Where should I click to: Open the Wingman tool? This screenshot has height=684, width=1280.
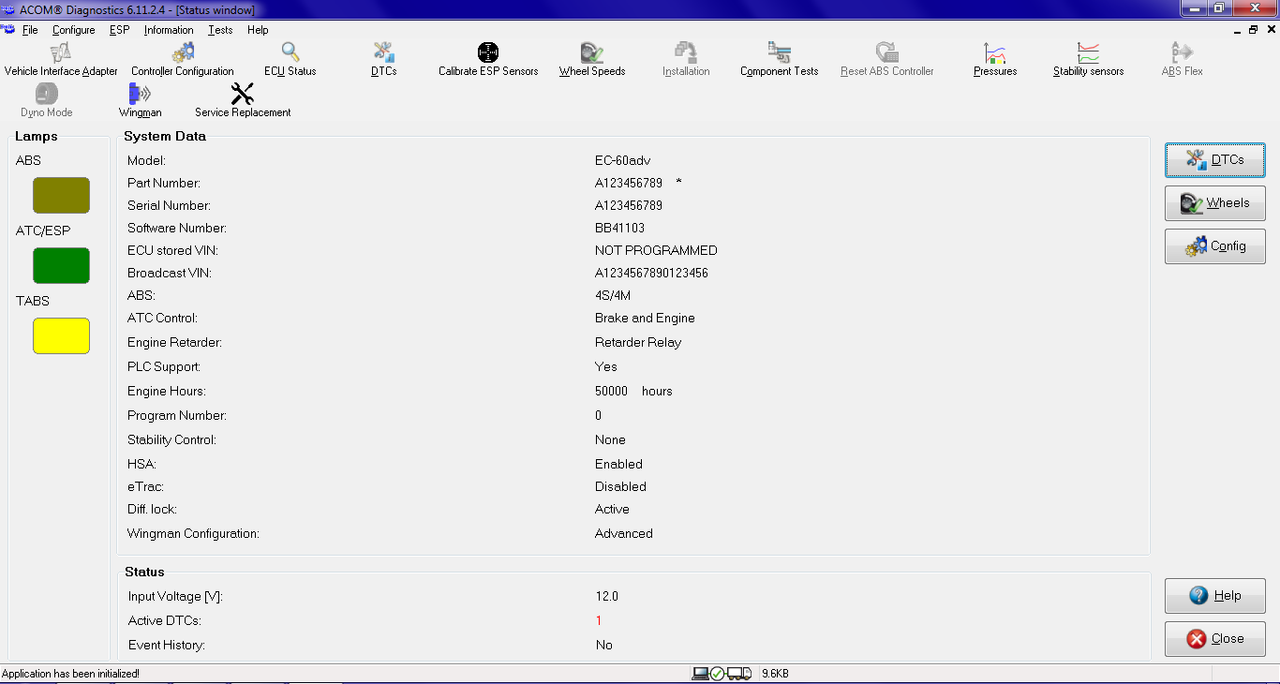(x=140, y=101)
